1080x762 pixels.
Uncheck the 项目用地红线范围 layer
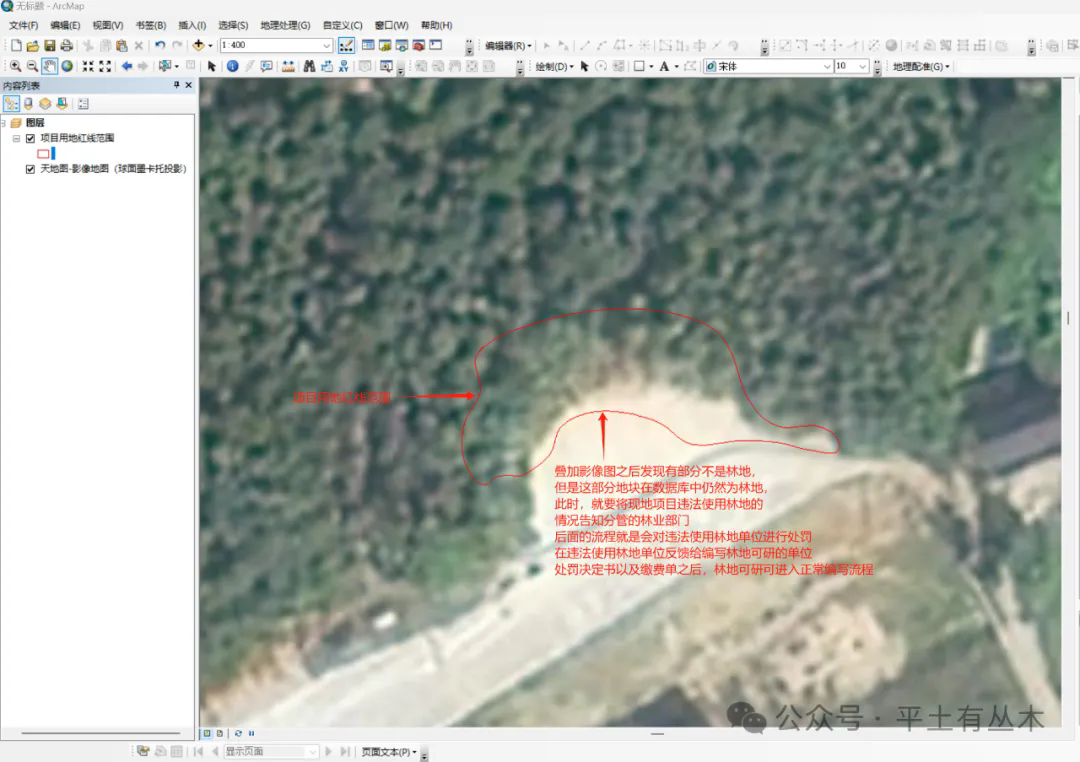coord(30,138)
